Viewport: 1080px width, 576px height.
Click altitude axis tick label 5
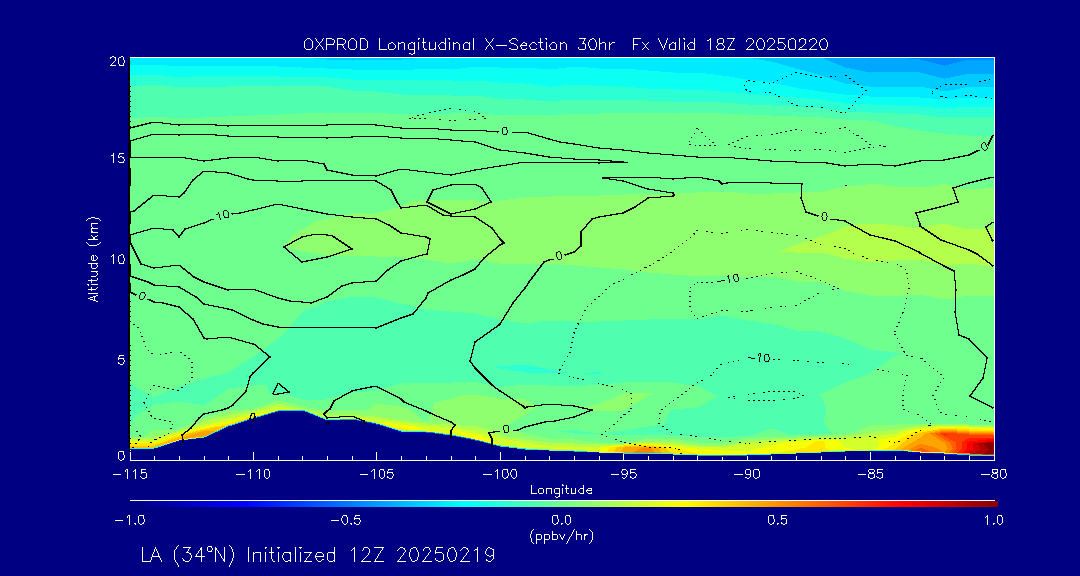[121, 360]
